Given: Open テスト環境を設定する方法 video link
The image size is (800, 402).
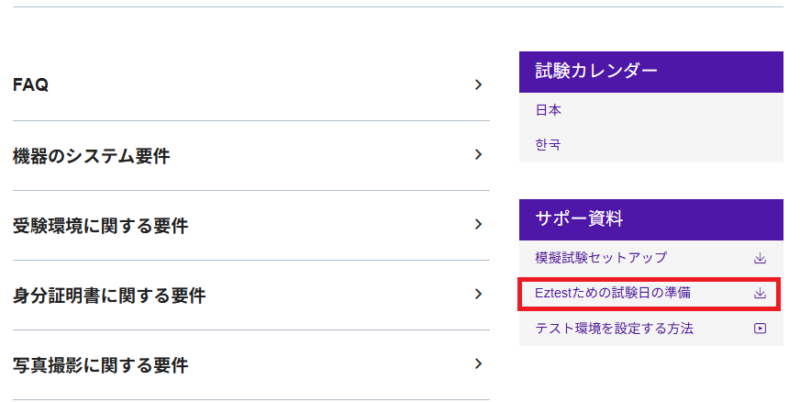Looking at the screenshot, I should point(614,328).
